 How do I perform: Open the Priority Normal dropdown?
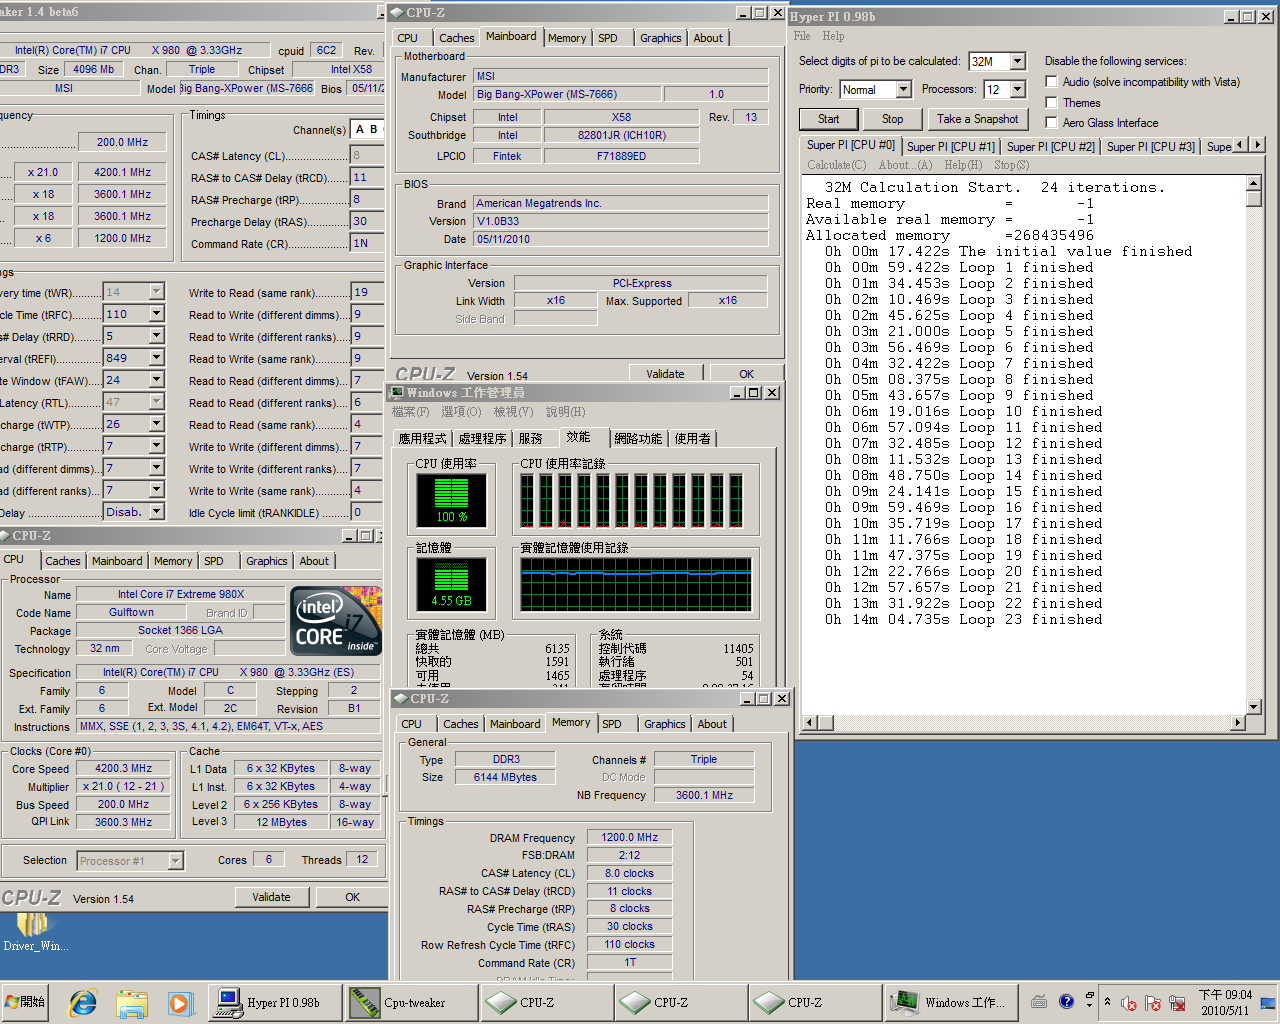tap(903, 89)
